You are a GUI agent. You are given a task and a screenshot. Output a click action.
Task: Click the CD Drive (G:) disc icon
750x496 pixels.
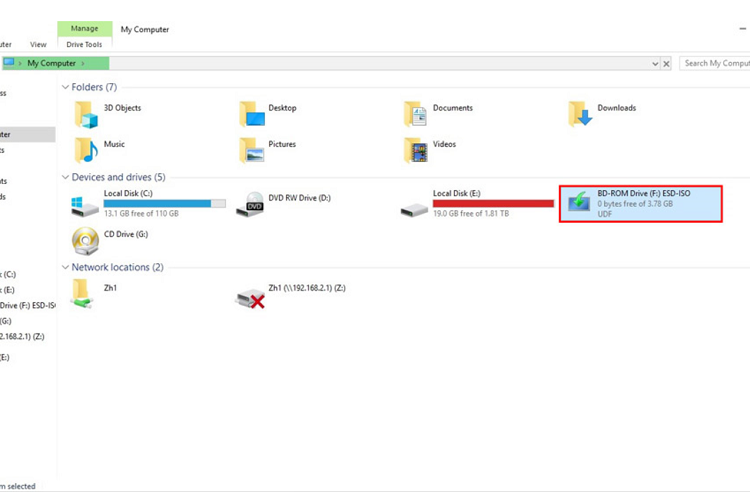85,240
